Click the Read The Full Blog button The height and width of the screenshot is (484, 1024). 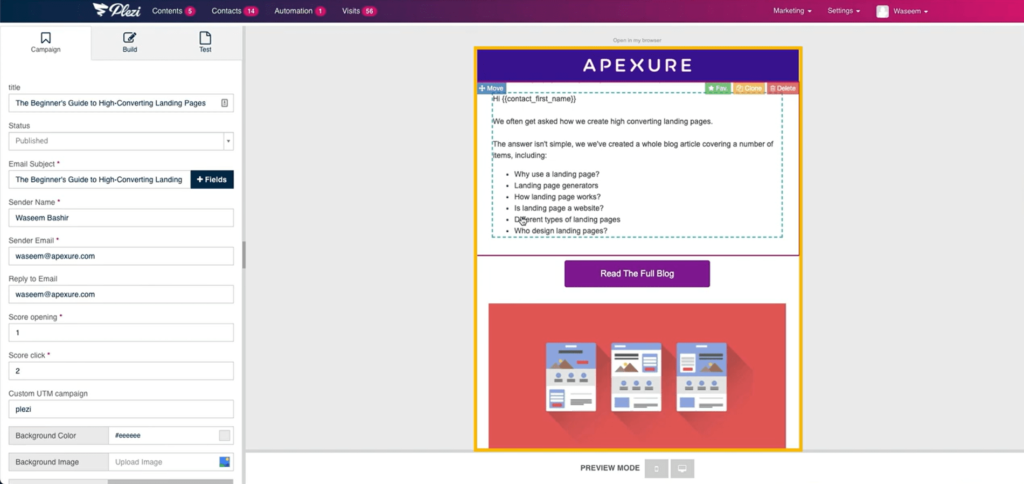[x=637, y=274]
